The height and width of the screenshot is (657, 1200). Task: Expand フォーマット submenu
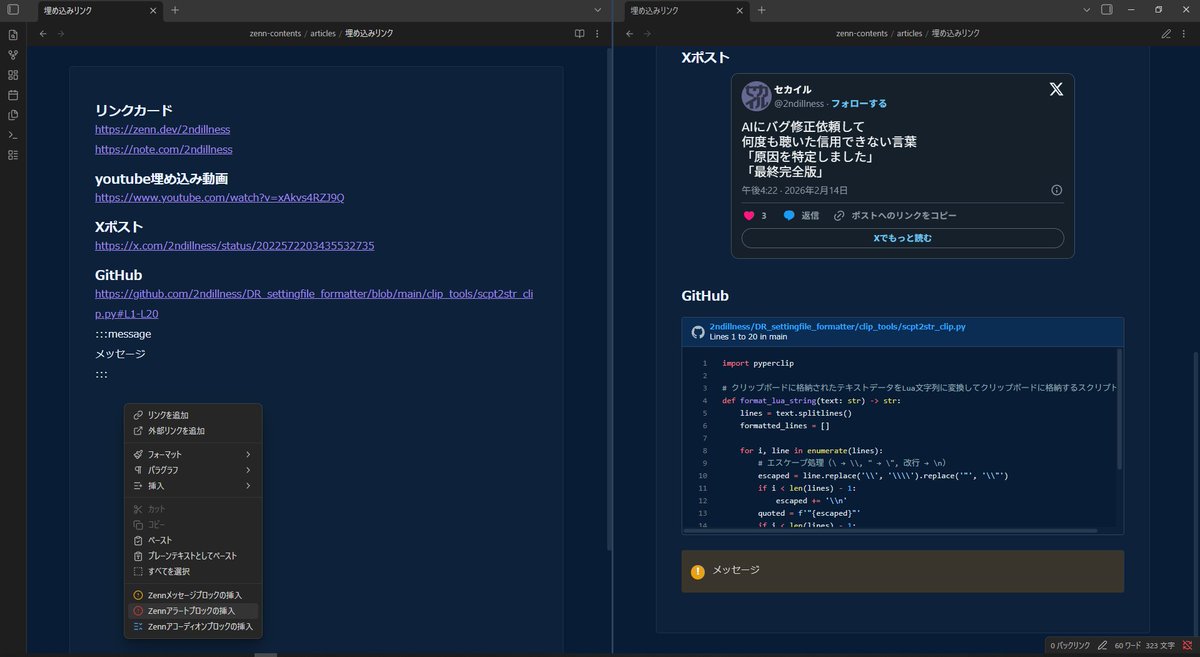pyautogui.click(x=193, y=454)
